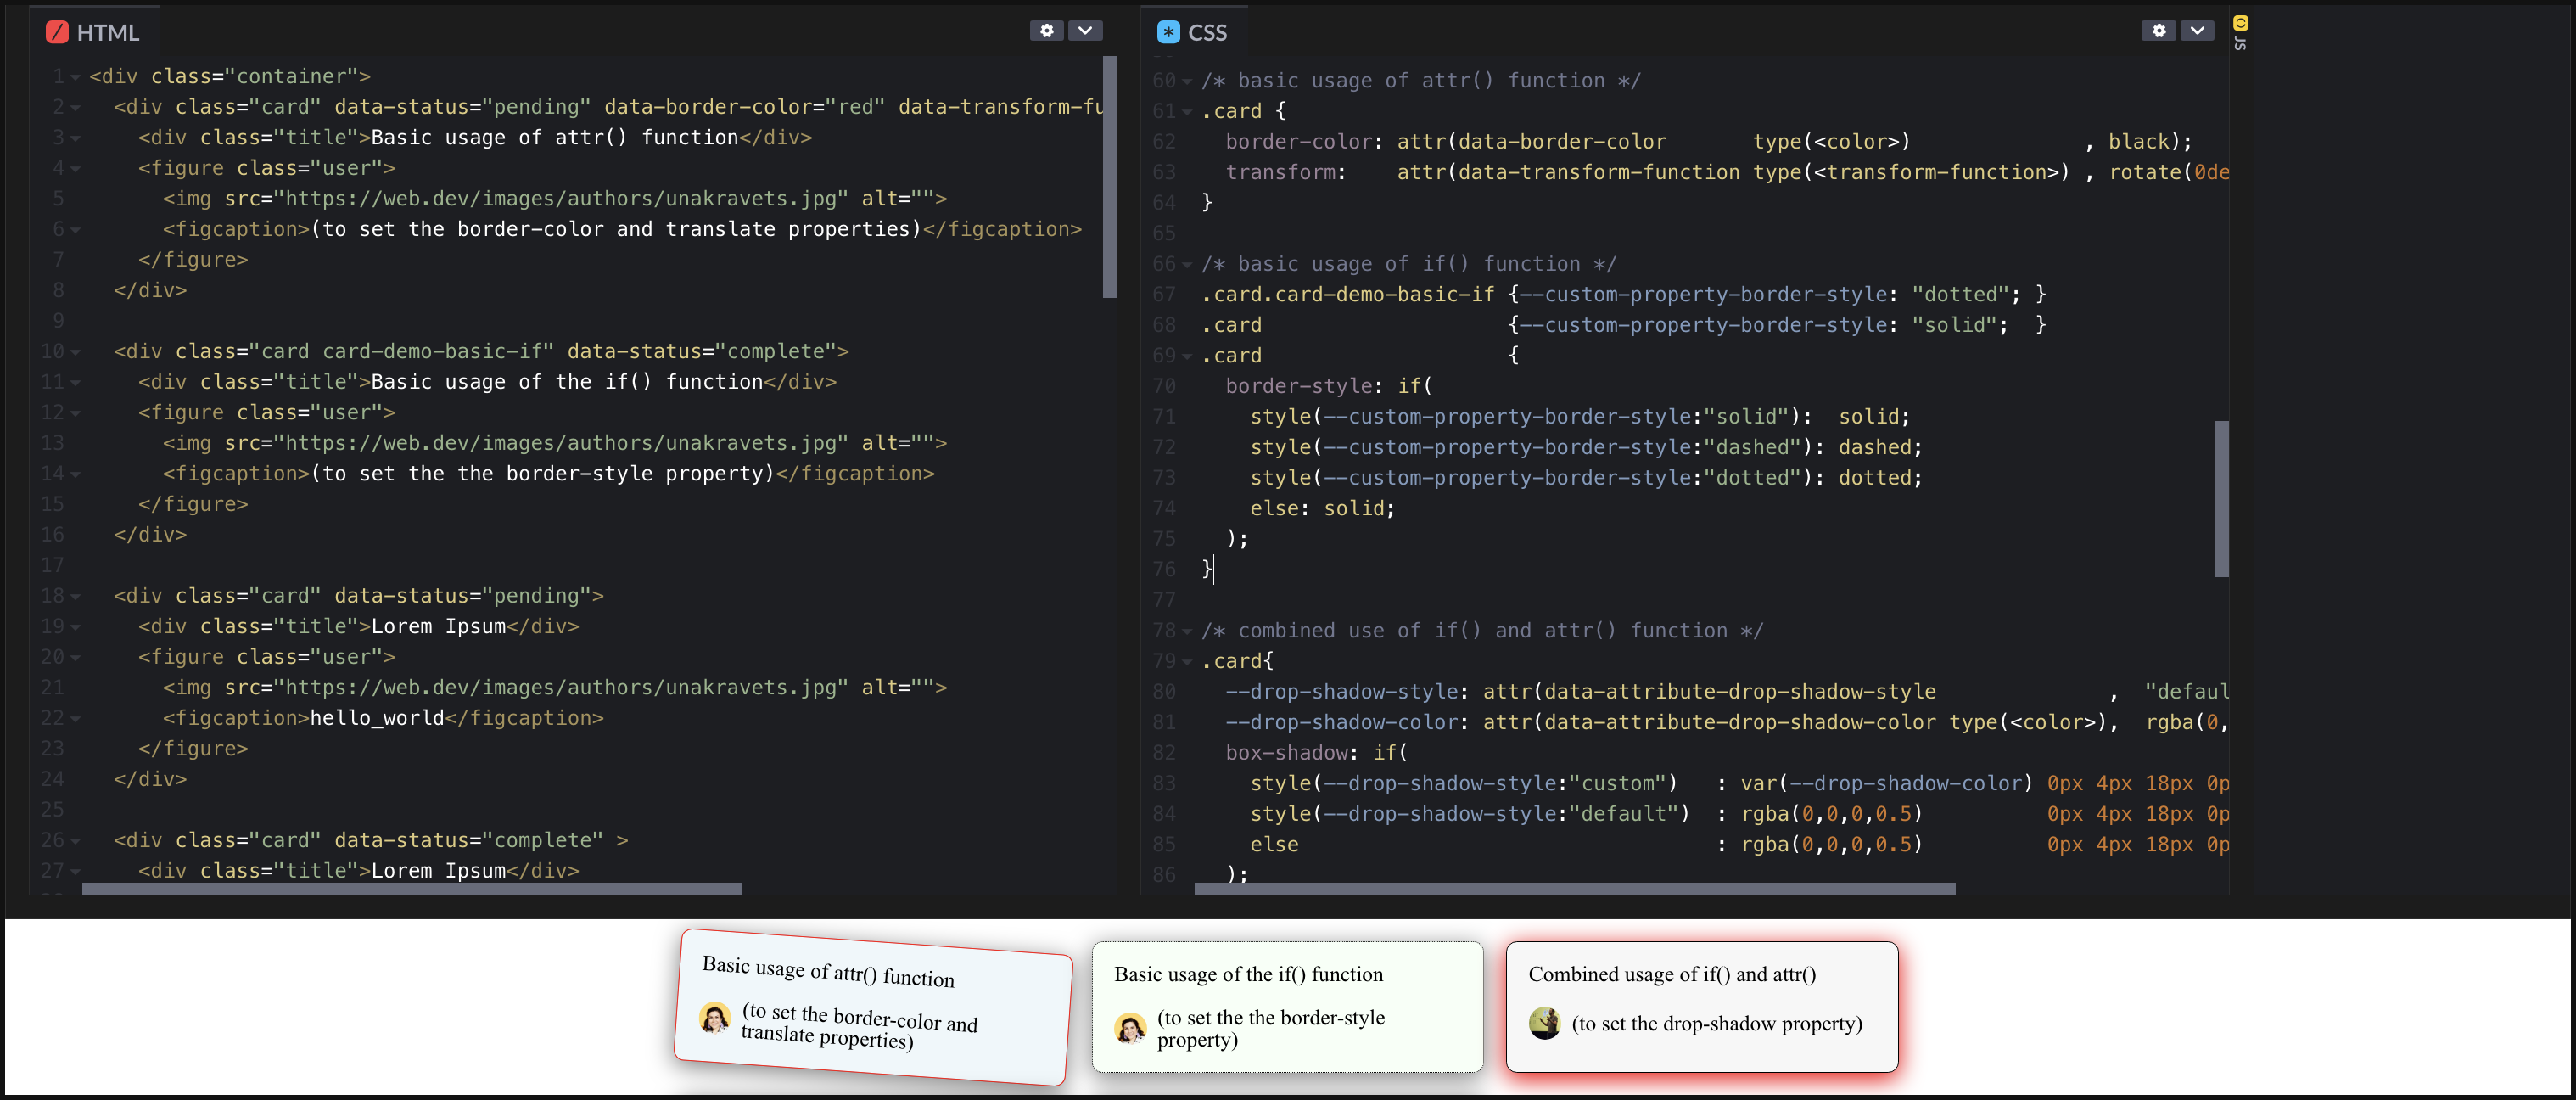
Task: Click avatar in the attr() function card
Action: (x=714, y=1018)
